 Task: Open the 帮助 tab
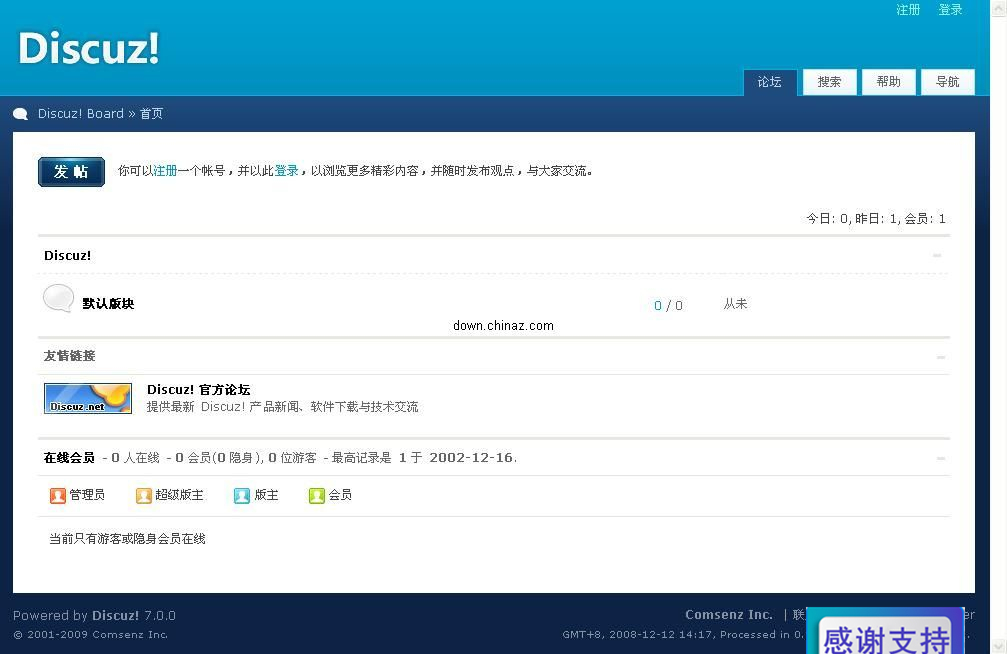point(889,82)
